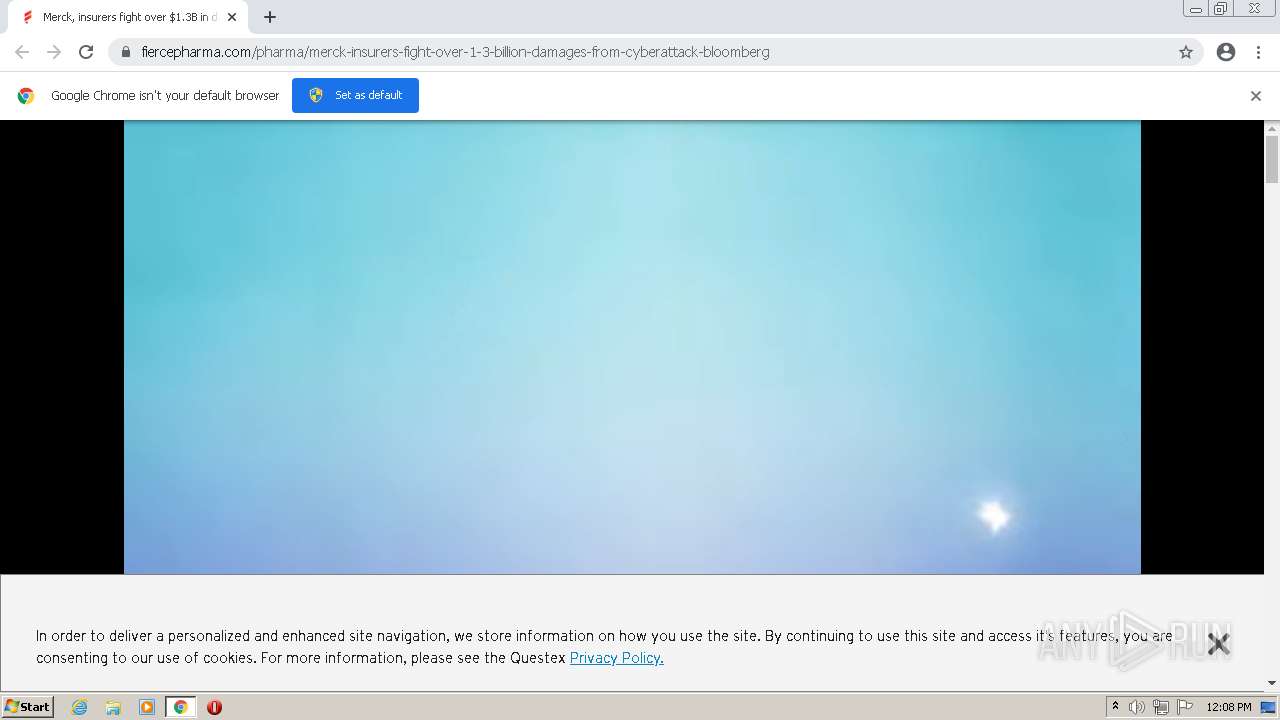
Task: Go forward to the next page
Action: 54,52
